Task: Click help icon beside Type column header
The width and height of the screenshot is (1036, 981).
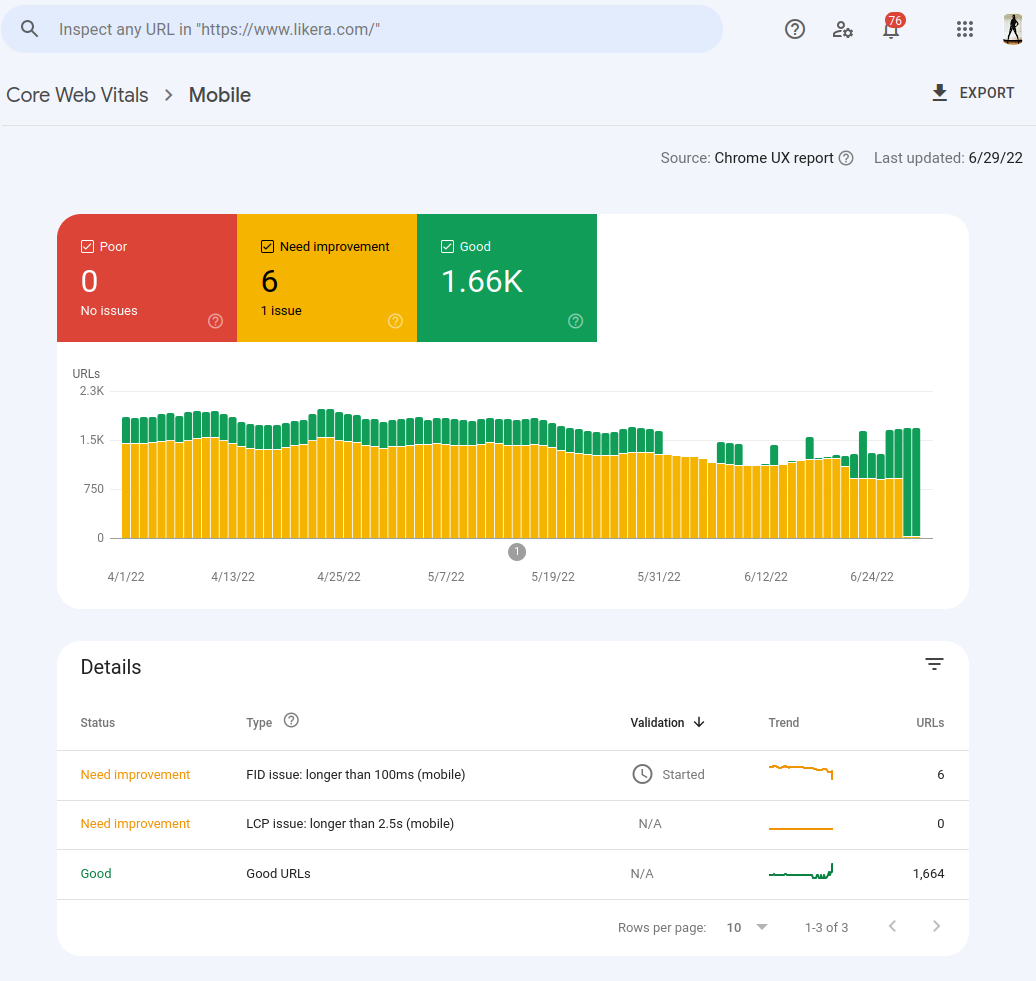Action: [x=292, y=721]
